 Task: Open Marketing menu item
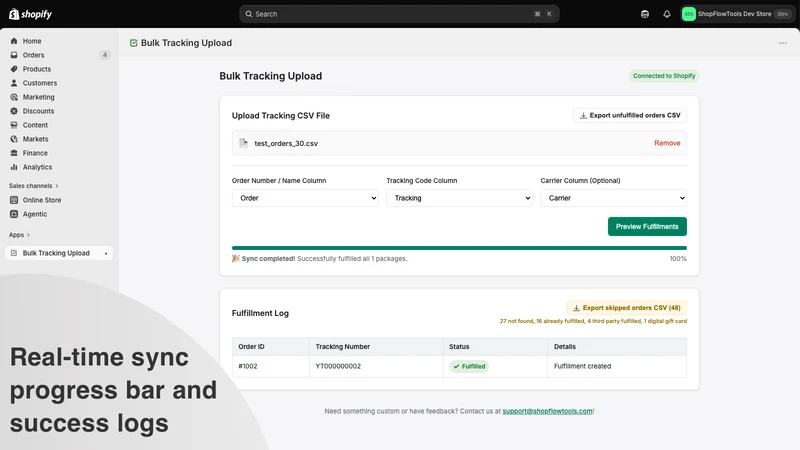click(38, 97)
